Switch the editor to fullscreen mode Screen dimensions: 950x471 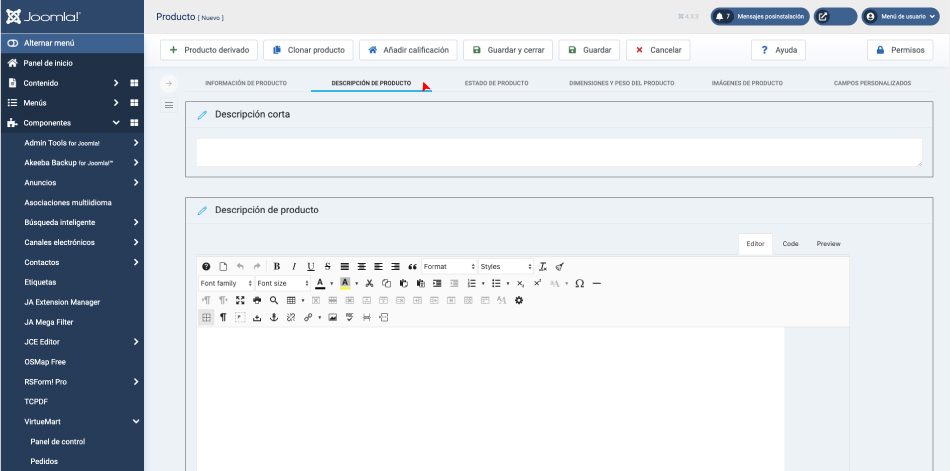240,300
